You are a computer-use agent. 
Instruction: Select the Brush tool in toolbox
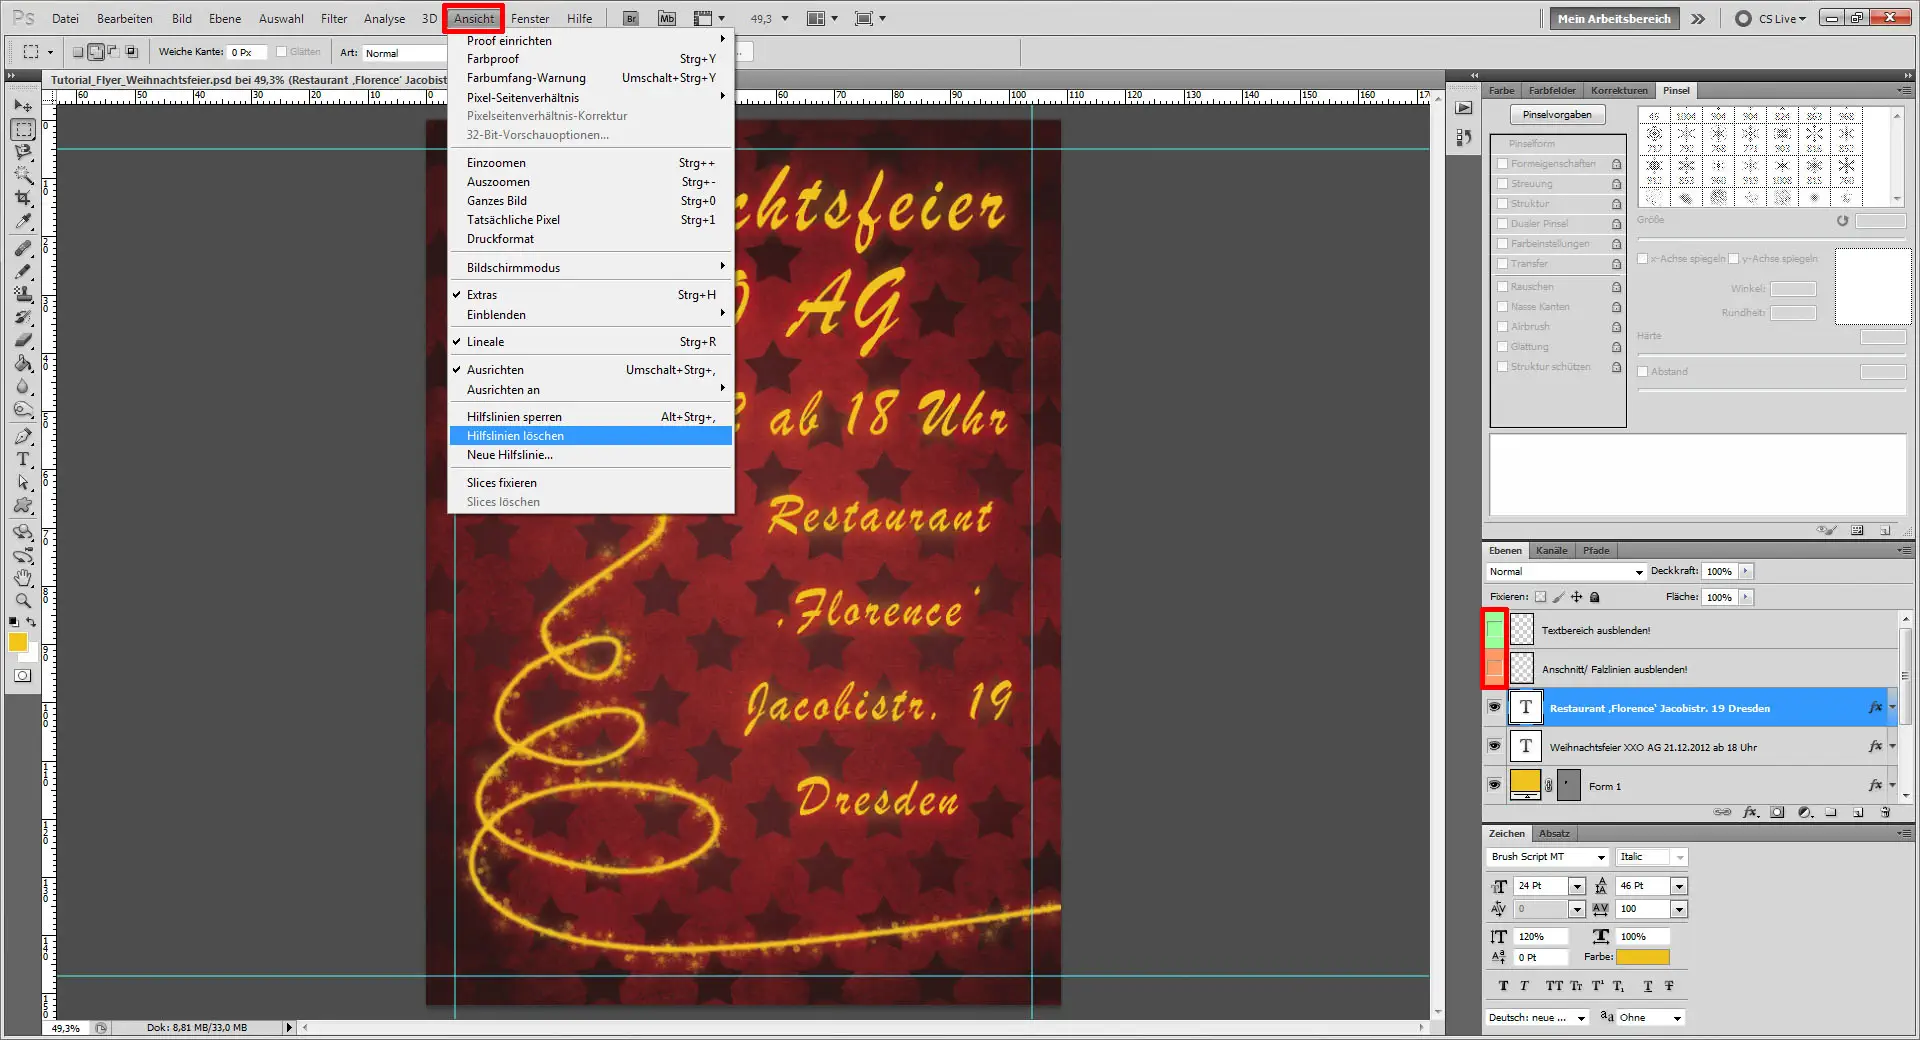pyautogui.click(x=23, y=272)
